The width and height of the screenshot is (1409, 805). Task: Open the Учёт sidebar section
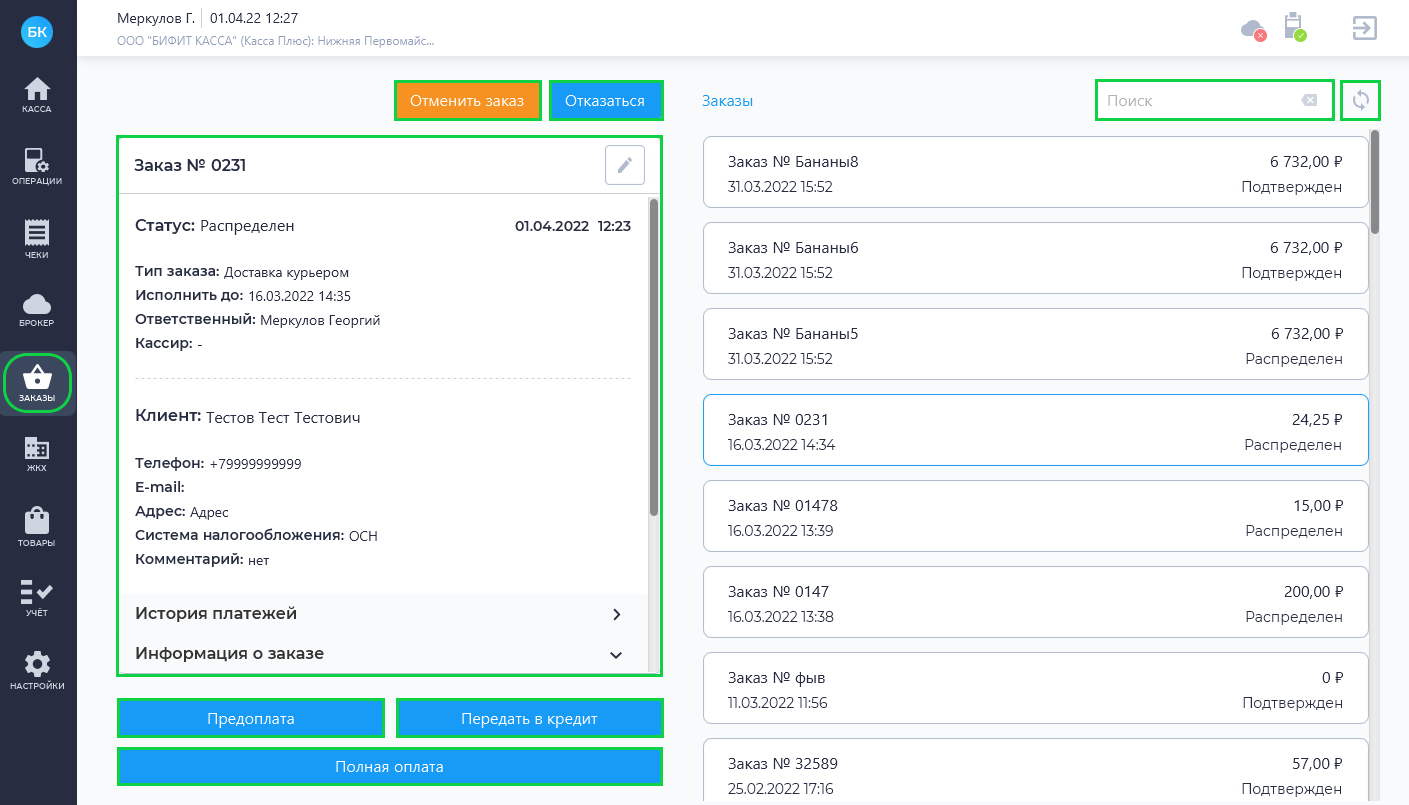click(37, 598)
